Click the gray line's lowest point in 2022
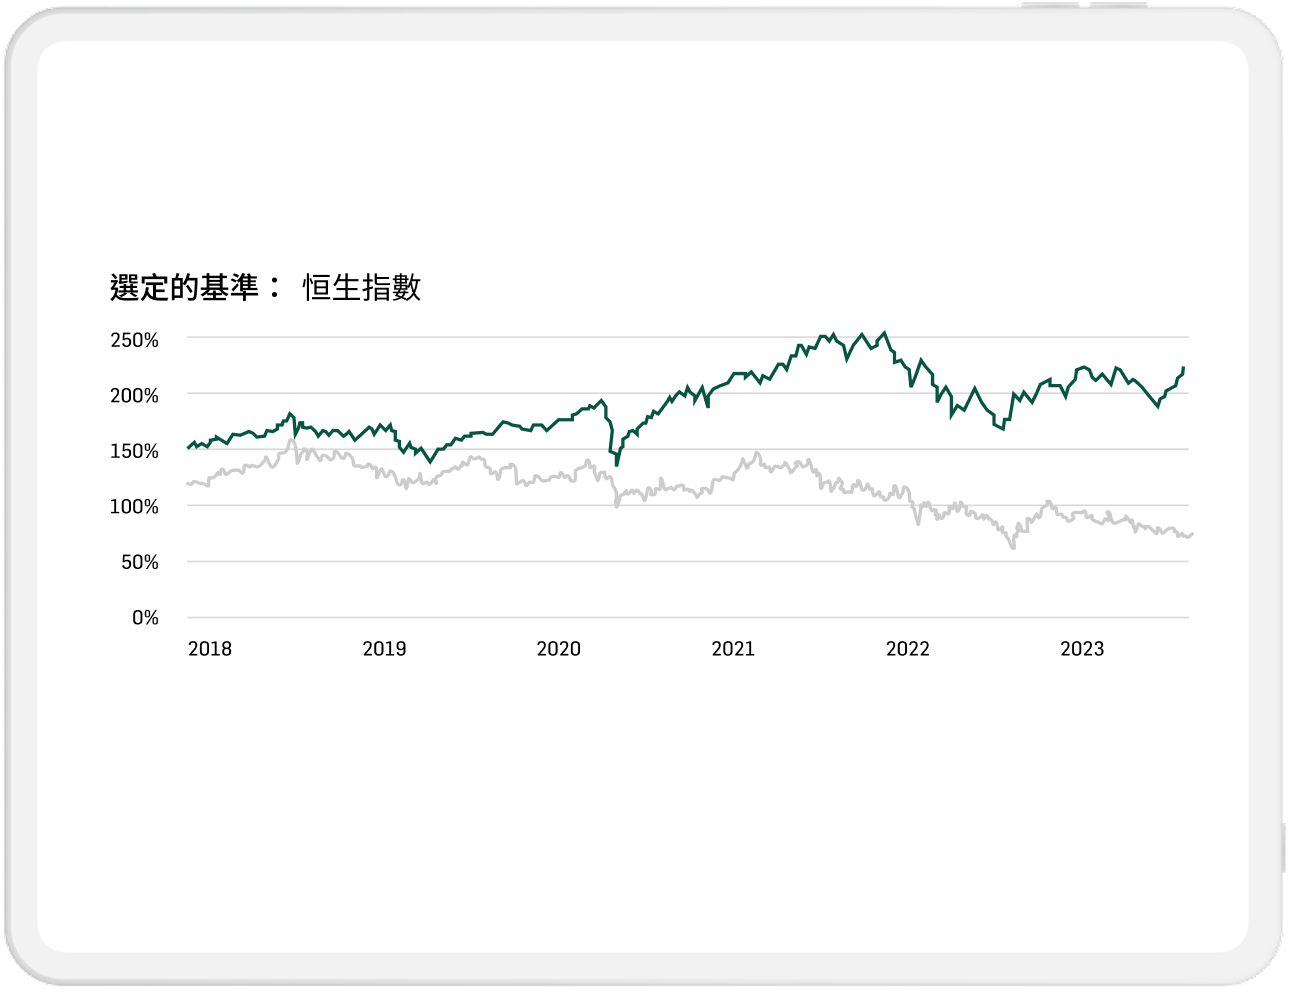The width and height of the screenshot is (1290, 989). pyautogui.click(x=1013, y=547)
